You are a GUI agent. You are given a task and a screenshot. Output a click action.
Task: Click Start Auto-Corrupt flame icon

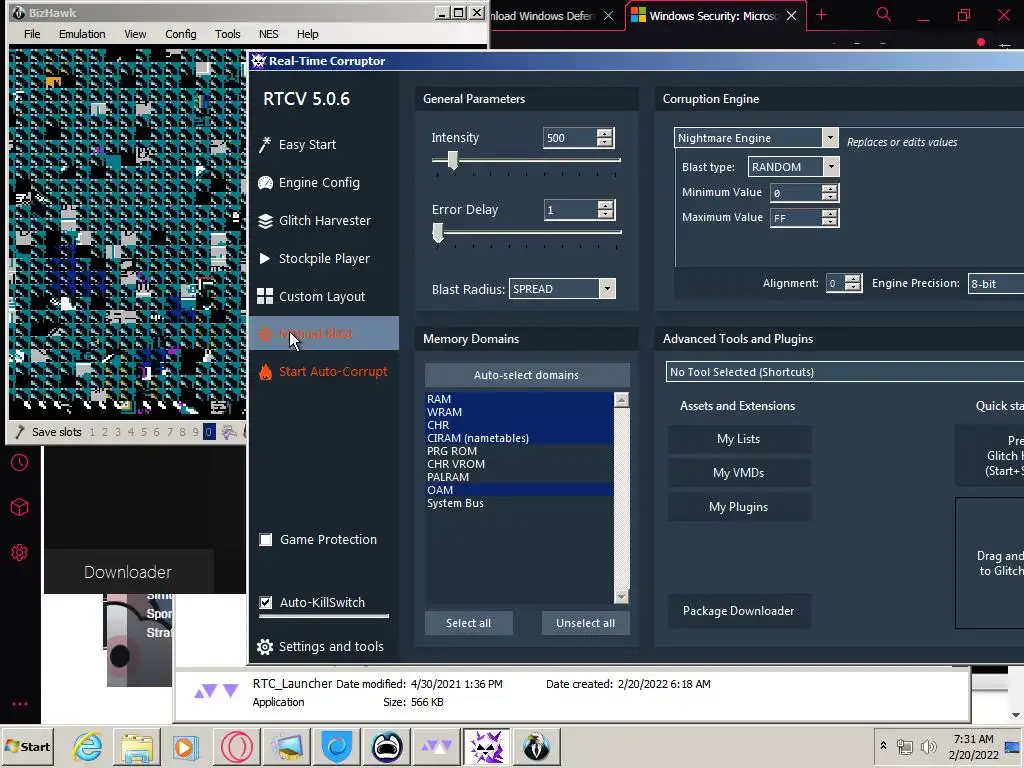point(265,372)
